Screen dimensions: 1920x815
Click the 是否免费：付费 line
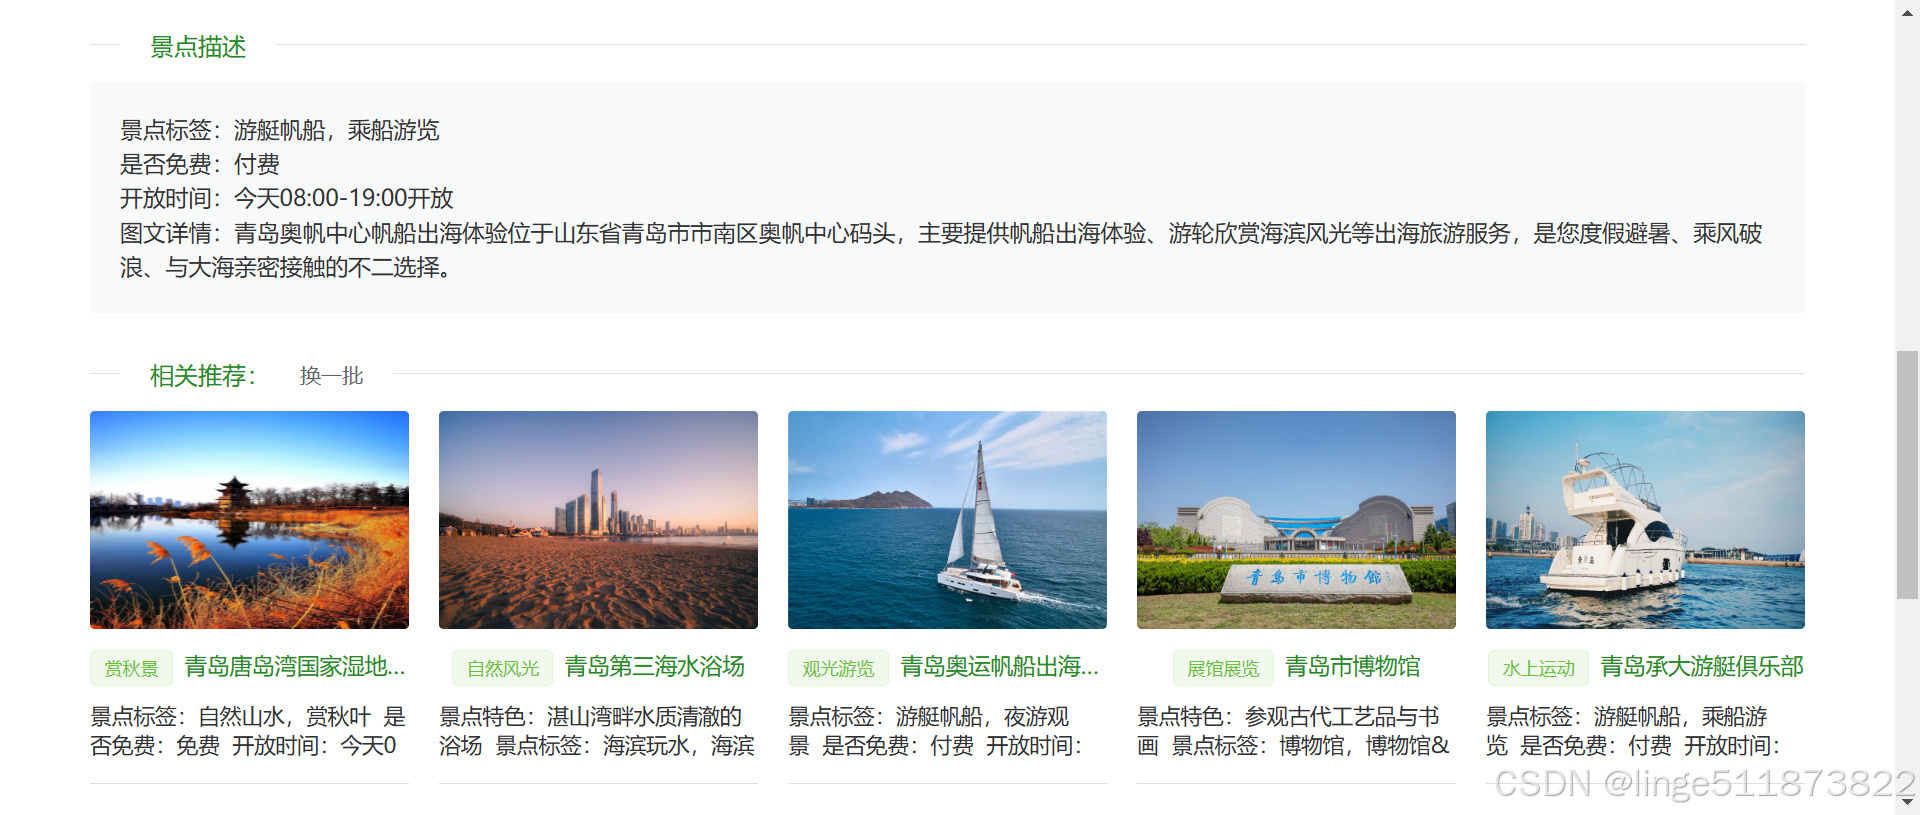tap(200, 164)
